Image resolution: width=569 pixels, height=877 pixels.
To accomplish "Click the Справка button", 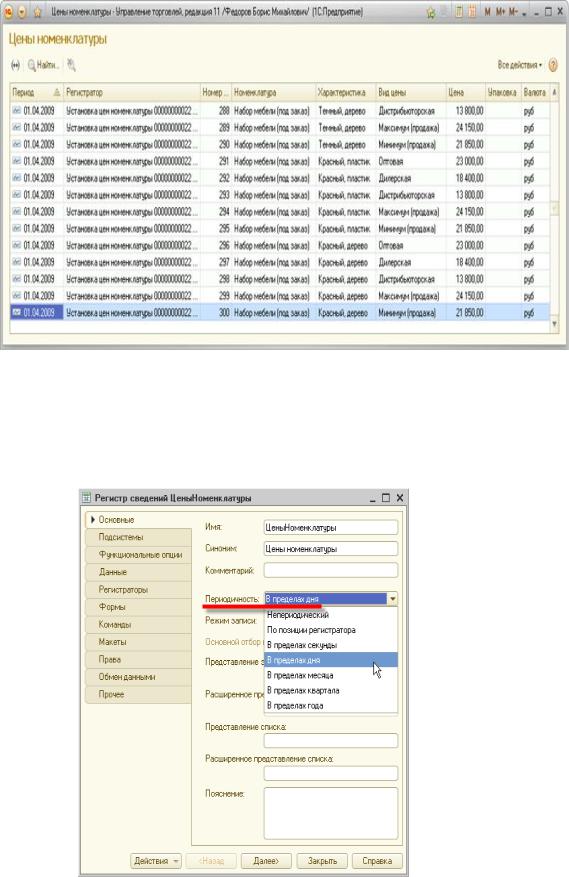I will click(x=377, y=861).
